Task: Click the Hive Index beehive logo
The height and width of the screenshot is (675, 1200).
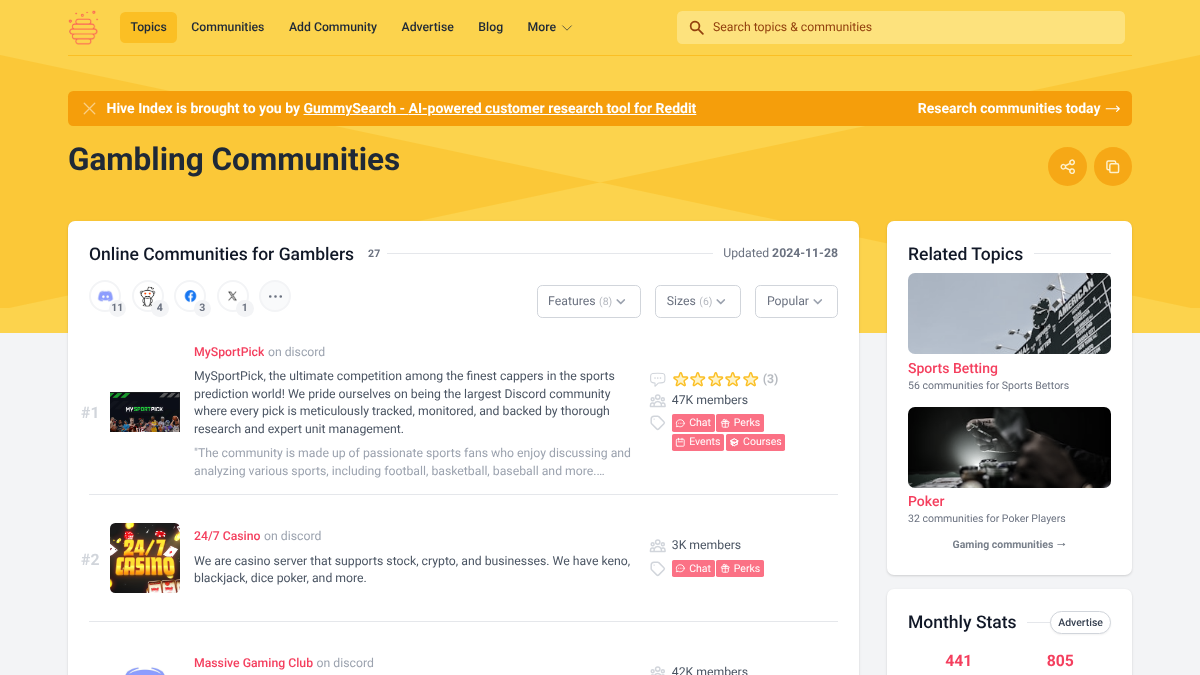Action: tap(84, 28)
